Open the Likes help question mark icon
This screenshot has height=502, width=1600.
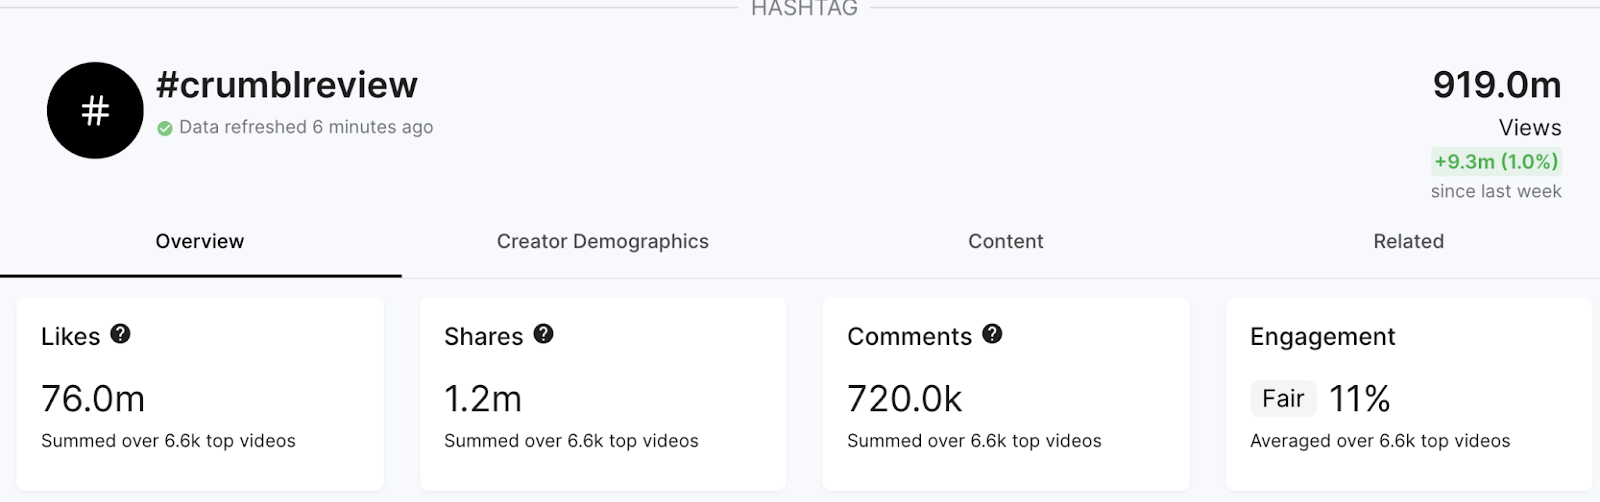coord(120,334)
